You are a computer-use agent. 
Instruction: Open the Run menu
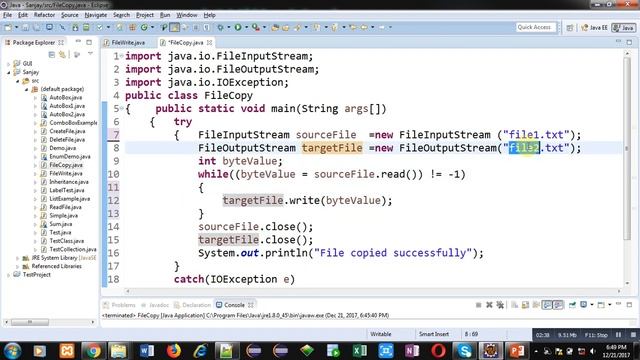coord(165,15)
